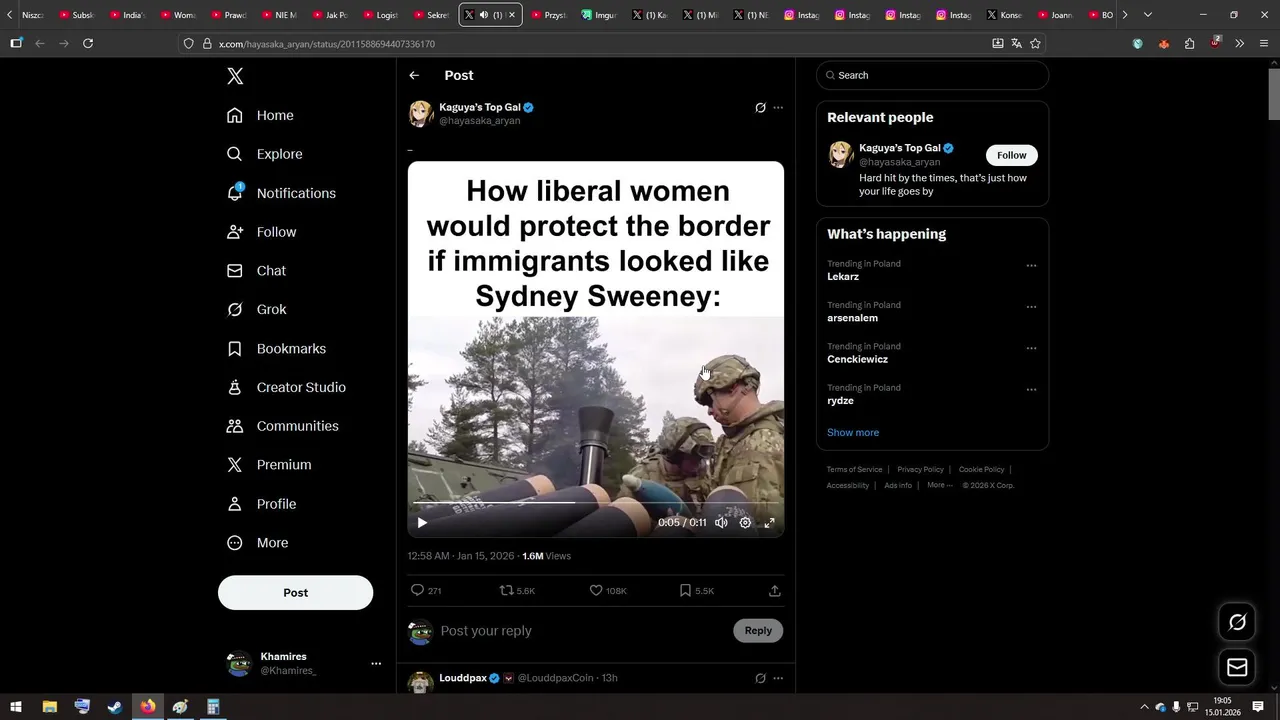Open options for the Lekarz trend

pyautogui.click(x=1031, y=266)
